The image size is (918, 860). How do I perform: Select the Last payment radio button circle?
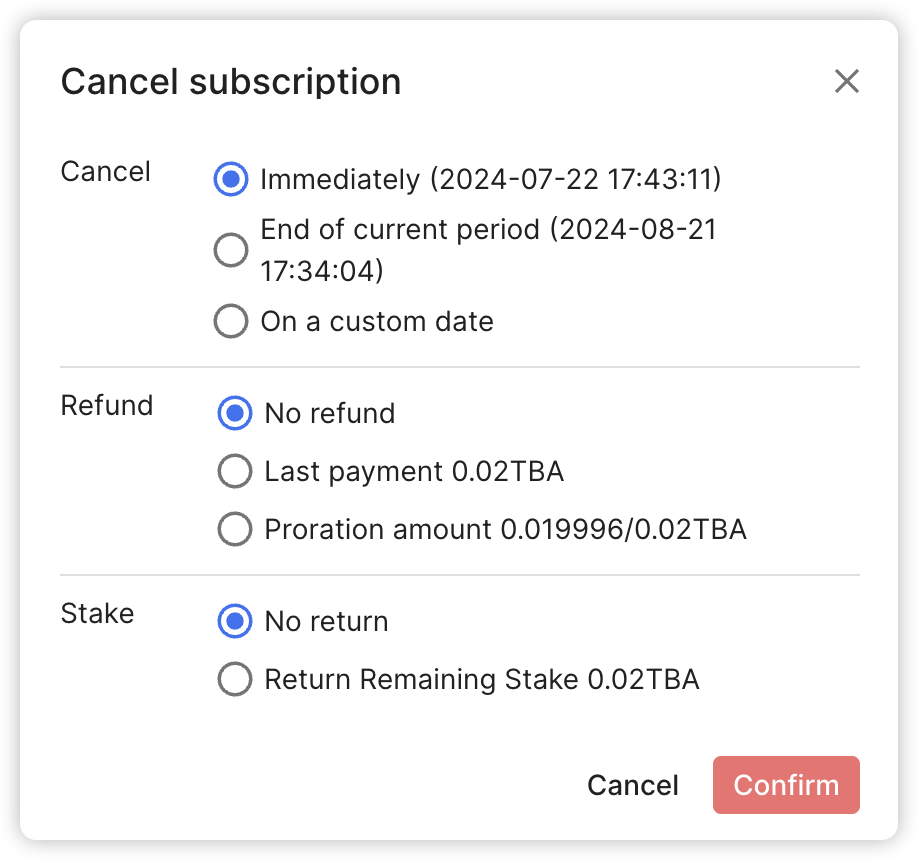(235, 472)
